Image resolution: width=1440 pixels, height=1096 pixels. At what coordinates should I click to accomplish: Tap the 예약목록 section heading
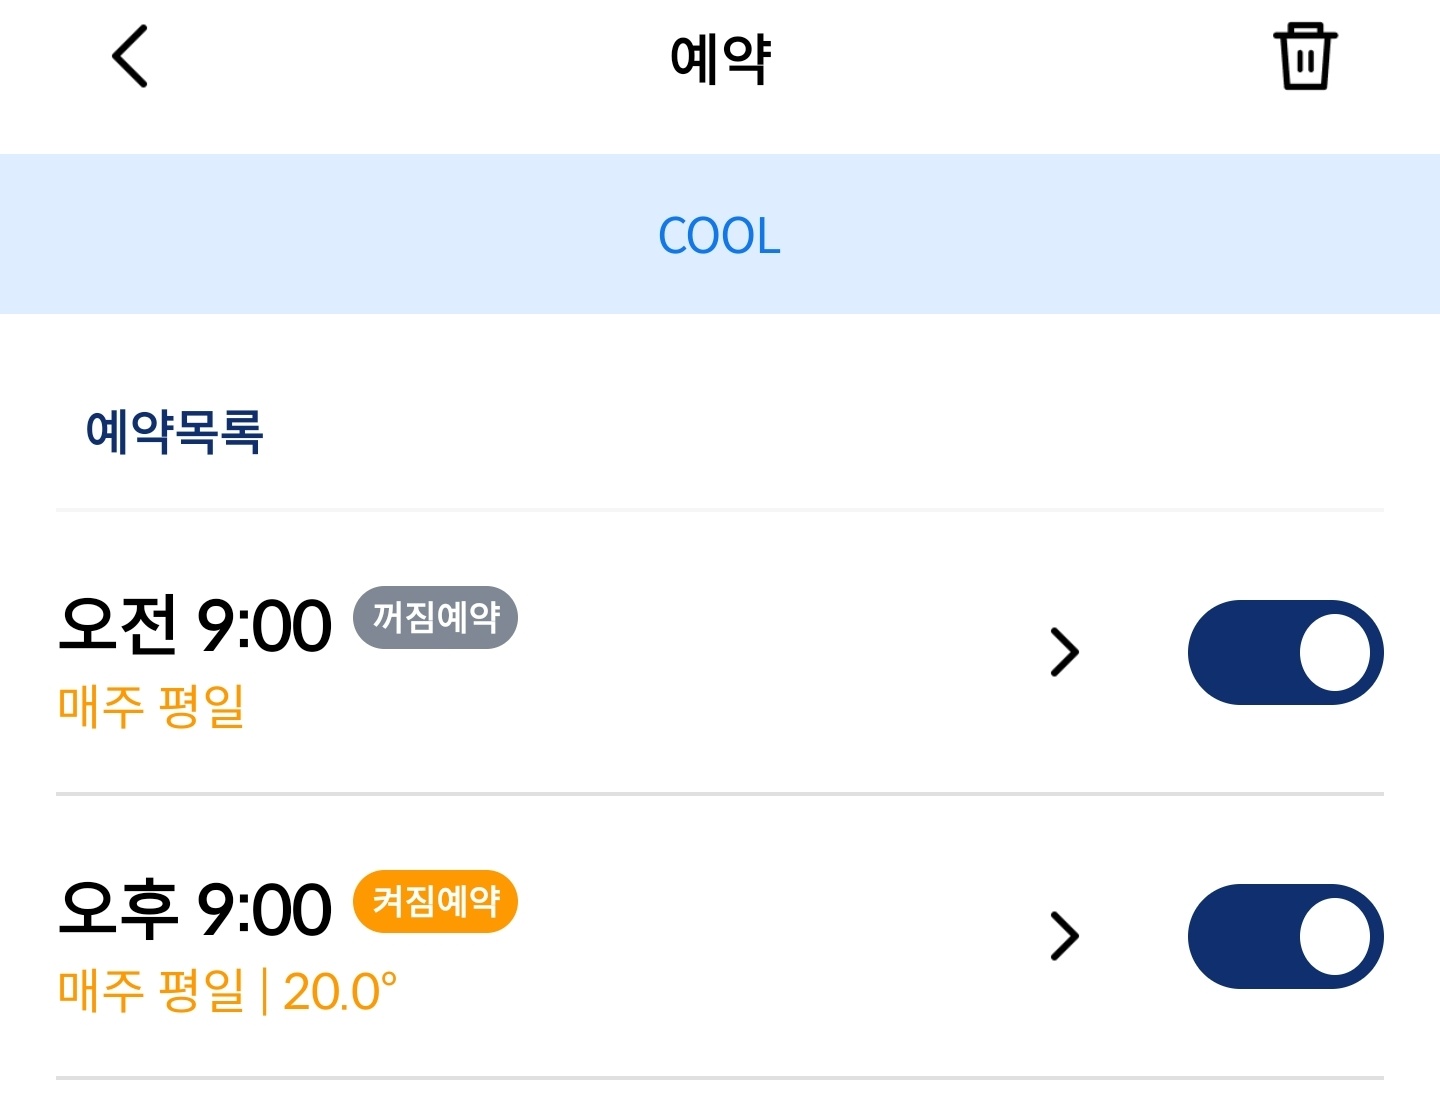coord(174,432)
